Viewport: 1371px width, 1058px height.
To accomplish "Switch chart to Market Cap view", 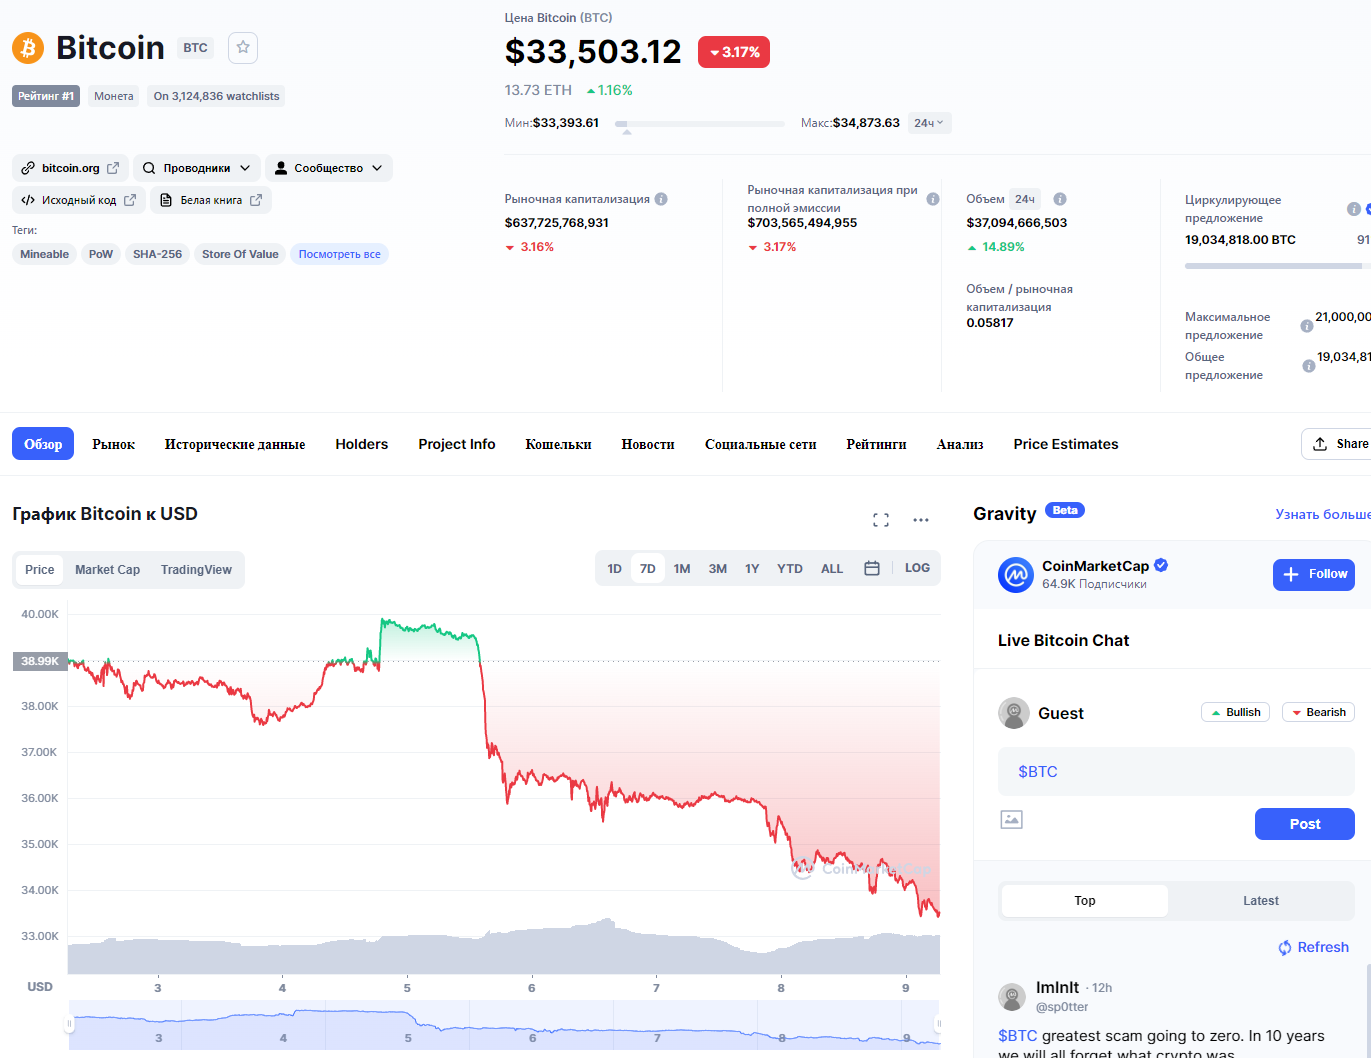I will 107,570.
